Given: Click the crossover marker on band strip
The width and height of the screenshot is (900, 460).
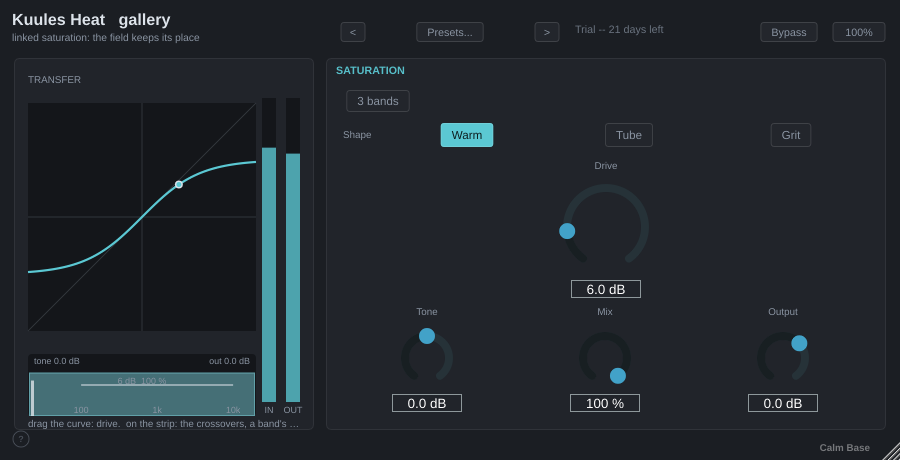Looking at the screenshot, I should click(32, 397).
